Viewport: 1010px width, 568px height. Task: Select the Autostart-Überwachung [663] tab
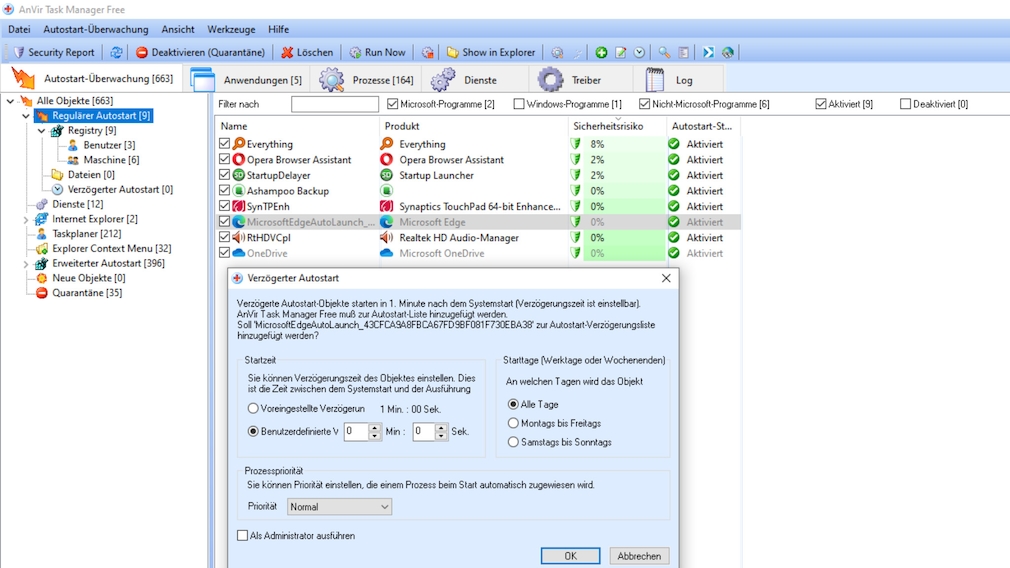(93, 79)
